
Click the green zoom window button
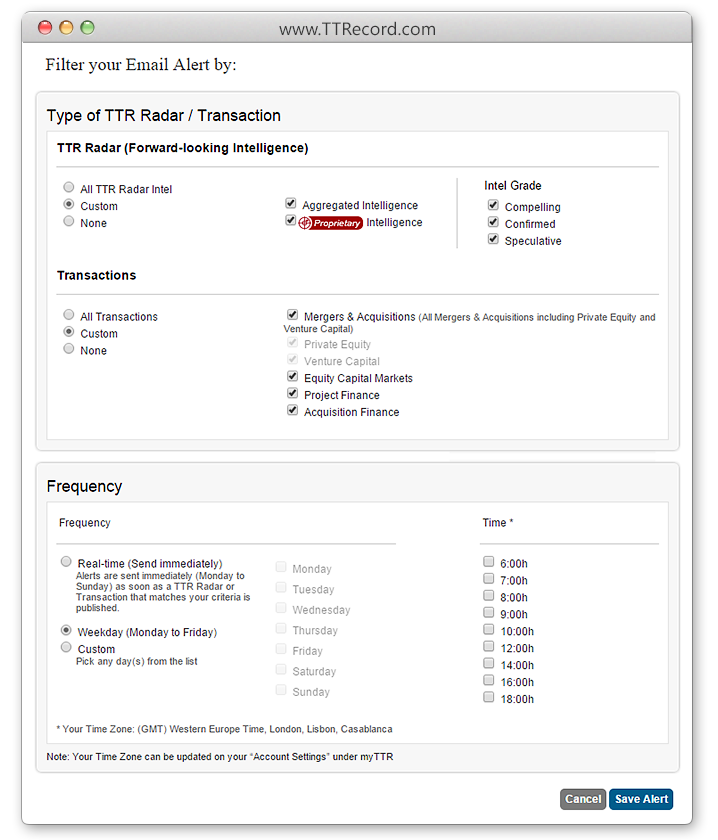pyautogui.click(x=87, y=27)
